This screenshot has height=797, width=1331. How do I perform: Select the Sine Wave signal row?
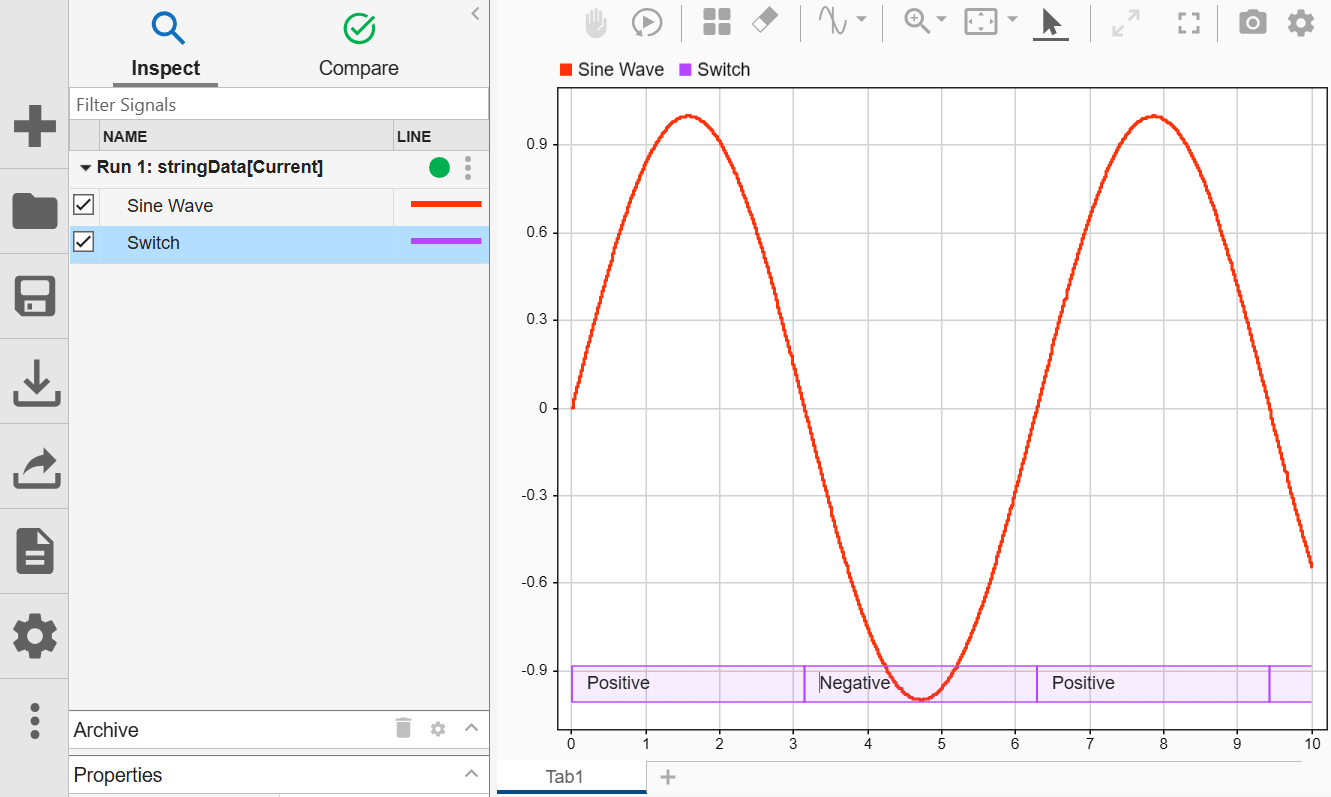(279, 206)
